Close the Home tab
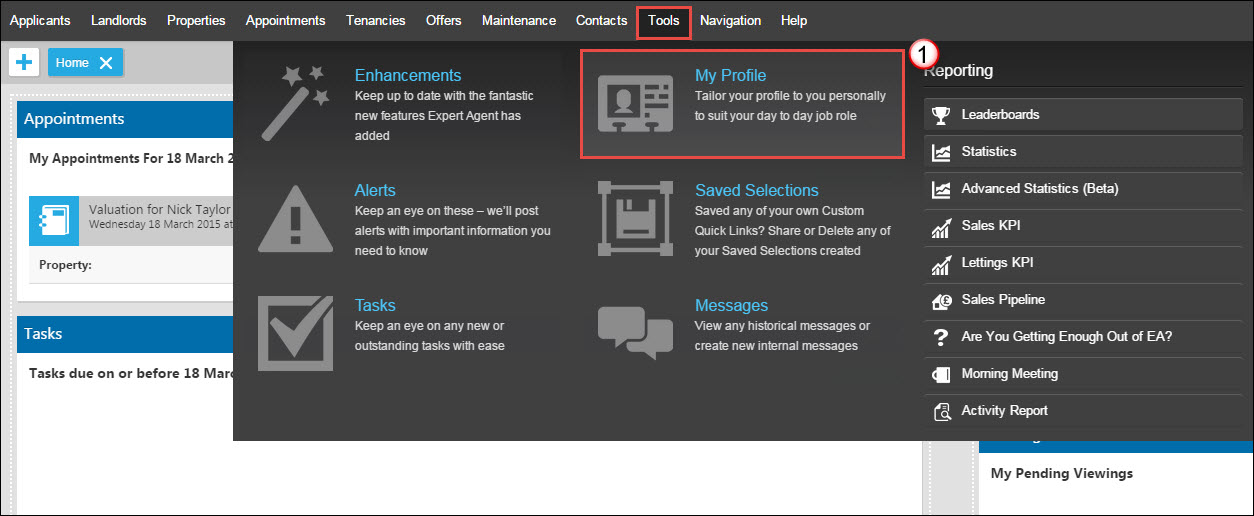The height and width of the screenshot is (516, 1254). click(106, 63)
